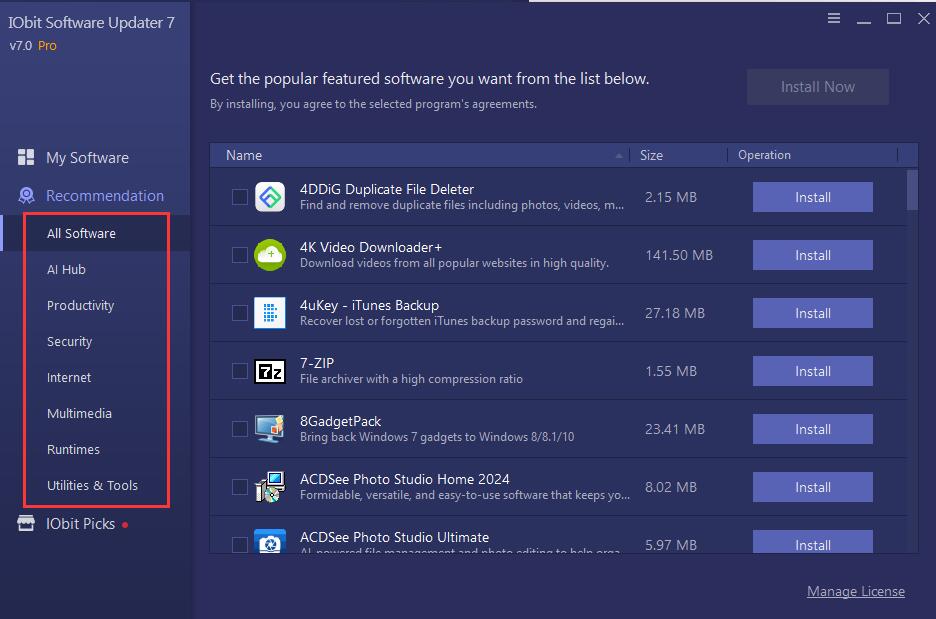Open the Manage License link

855,592
